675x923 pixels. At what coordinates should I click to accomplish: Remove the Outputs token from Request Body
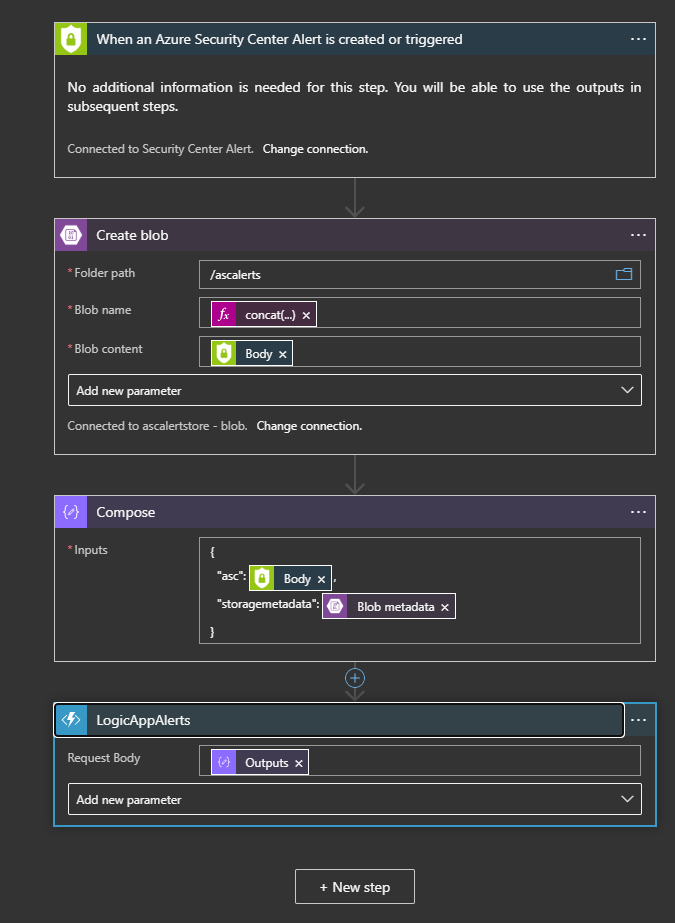pyautogui.click(x=298, y=763)
